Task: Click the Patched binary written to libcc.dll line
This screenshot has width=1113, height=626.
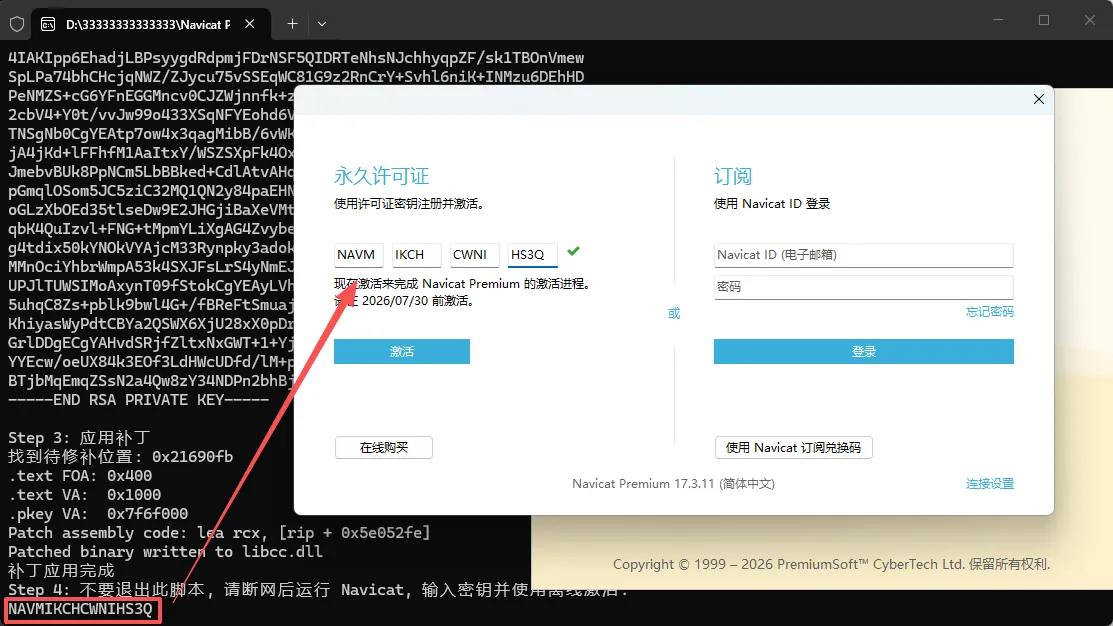Action: coord(165,551)
